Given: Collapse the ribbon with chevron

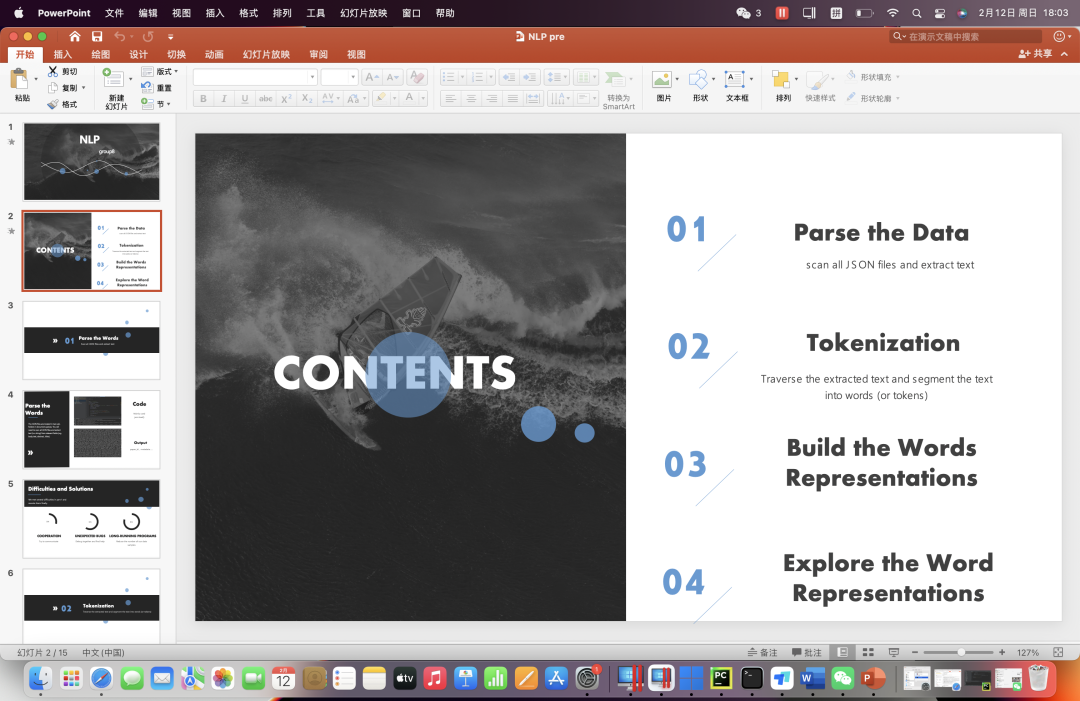Looking at the screenshot, I should 1065,54.
